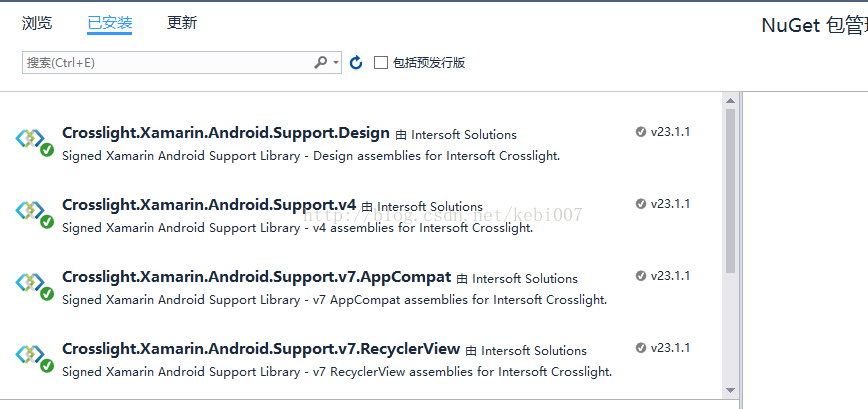Click the package list scrollbar thumb
Image resolution: width=868 pixels, height=409 pixels.
[x=730, y=191]
